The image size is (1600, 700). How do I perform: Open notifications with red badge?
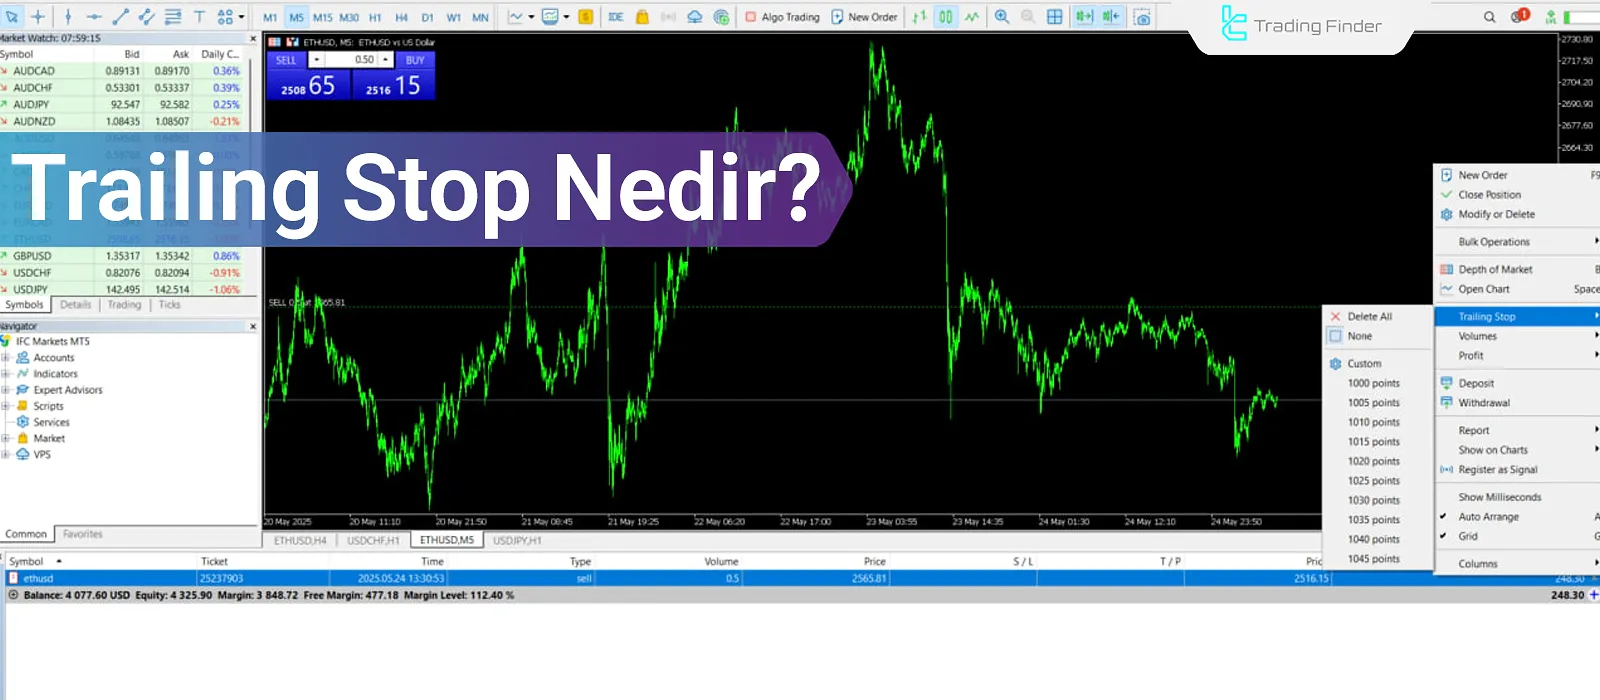[x=1520, y=15]
